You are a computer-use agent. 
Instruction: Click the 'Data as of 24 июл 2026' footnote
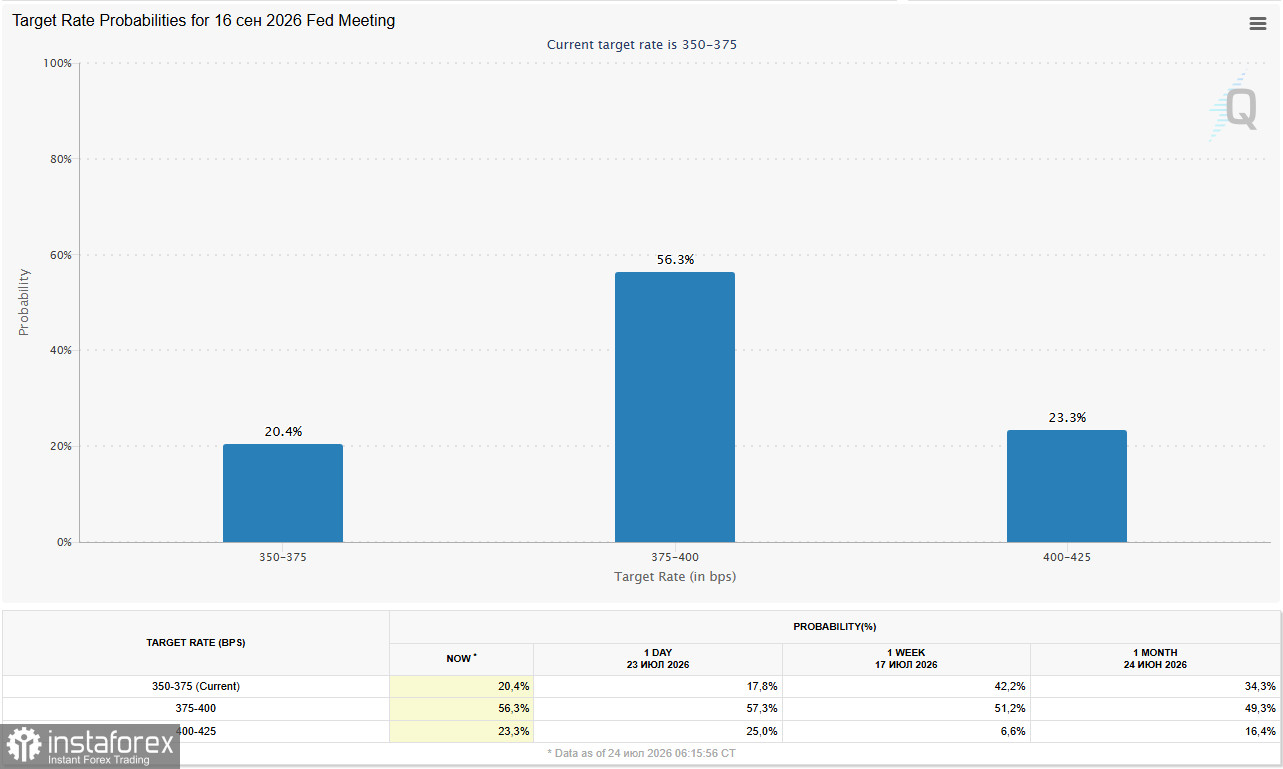[641, 753]
